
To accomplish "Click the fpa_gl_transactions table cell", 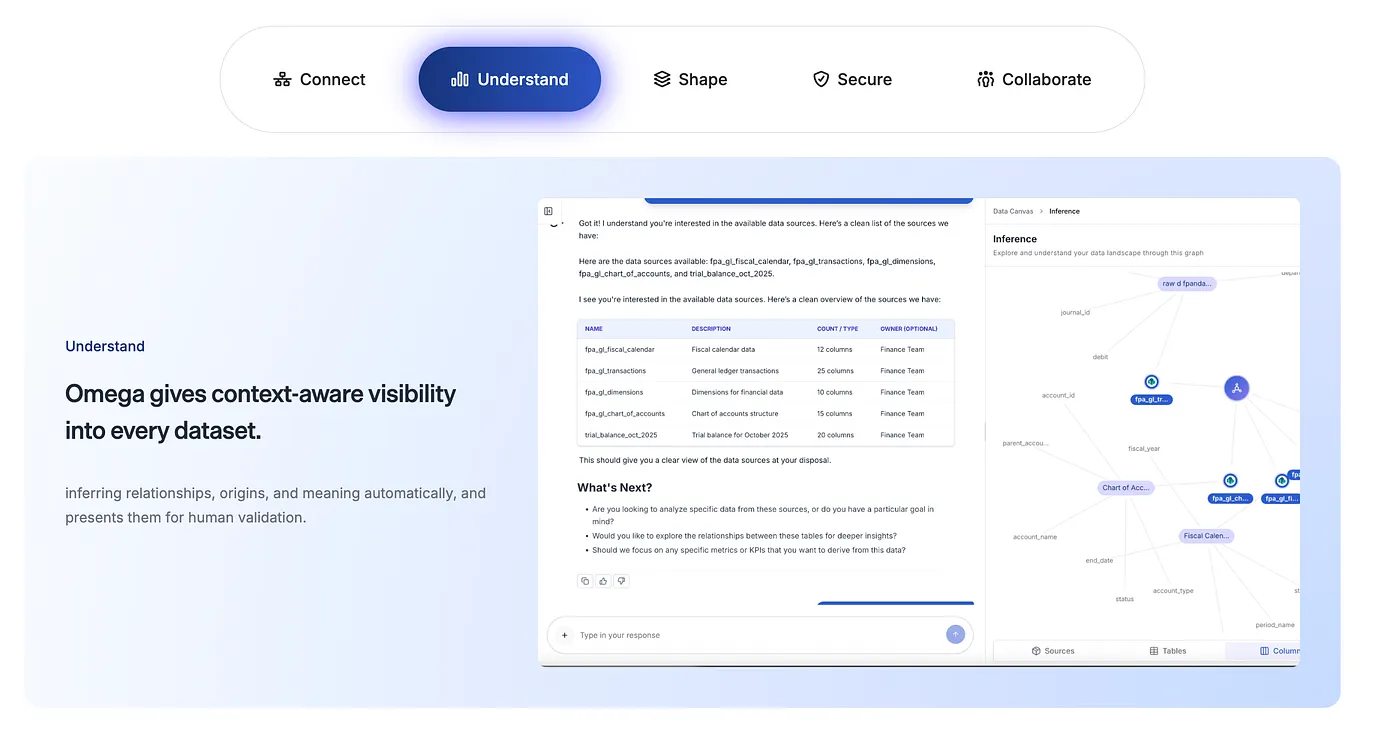I will pyautogui.click(x=615, y=371).
